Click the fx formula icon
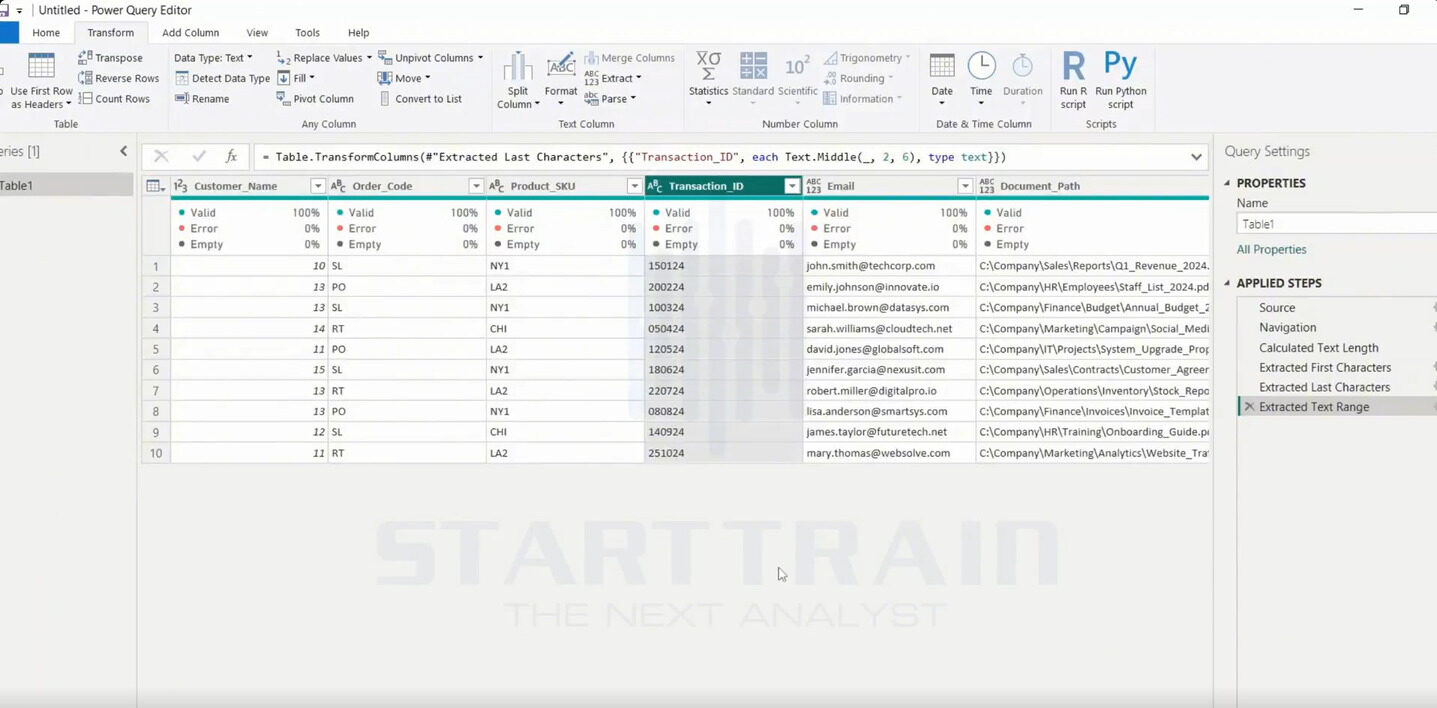 (231, 157)
